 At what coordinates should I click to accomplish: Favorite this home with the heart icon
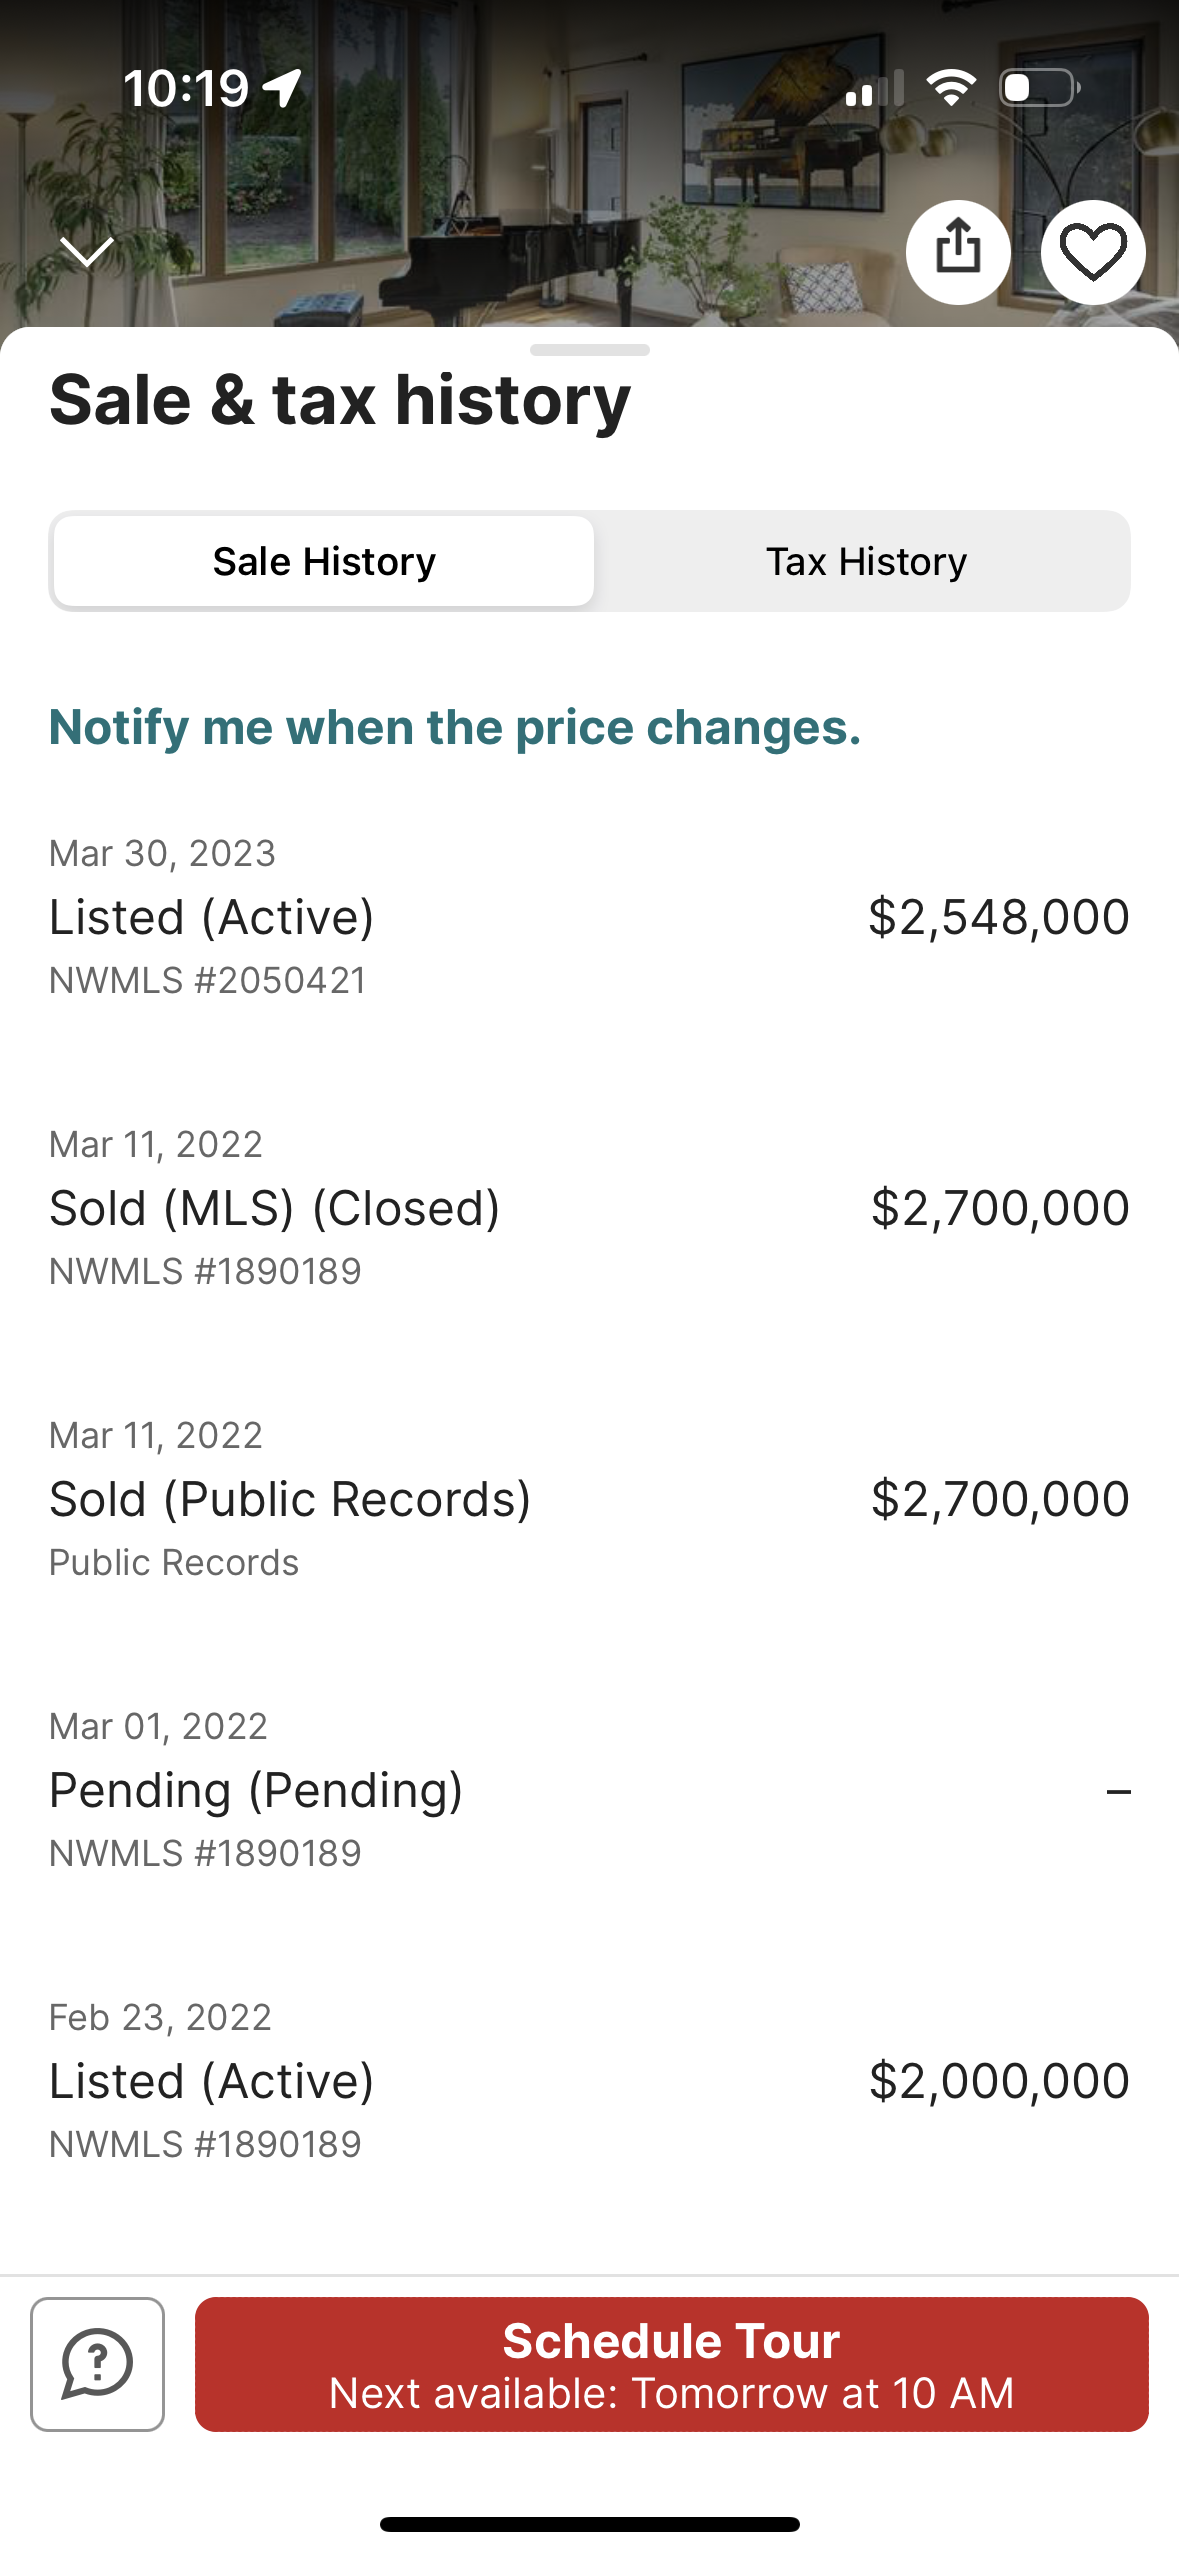point(1092,252)
